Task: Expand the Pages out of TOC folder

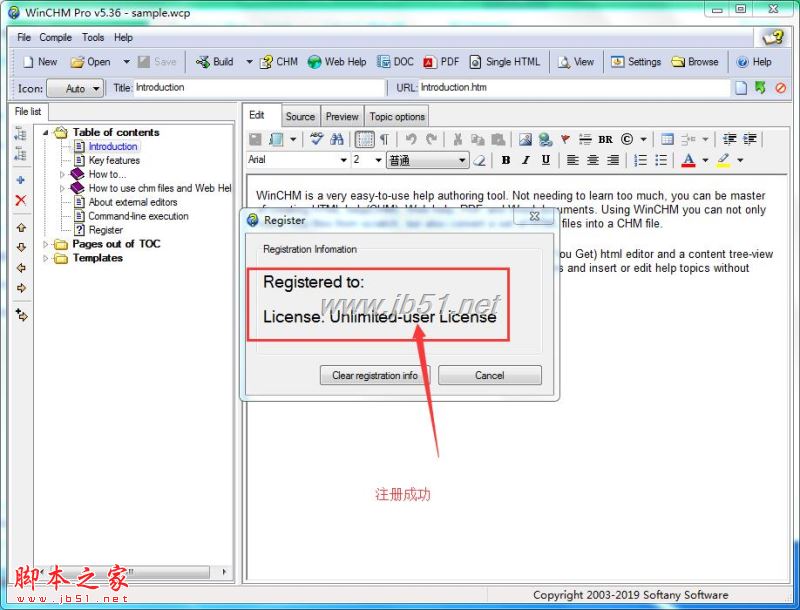Action: pyautogui.click(x=45, y=244)
